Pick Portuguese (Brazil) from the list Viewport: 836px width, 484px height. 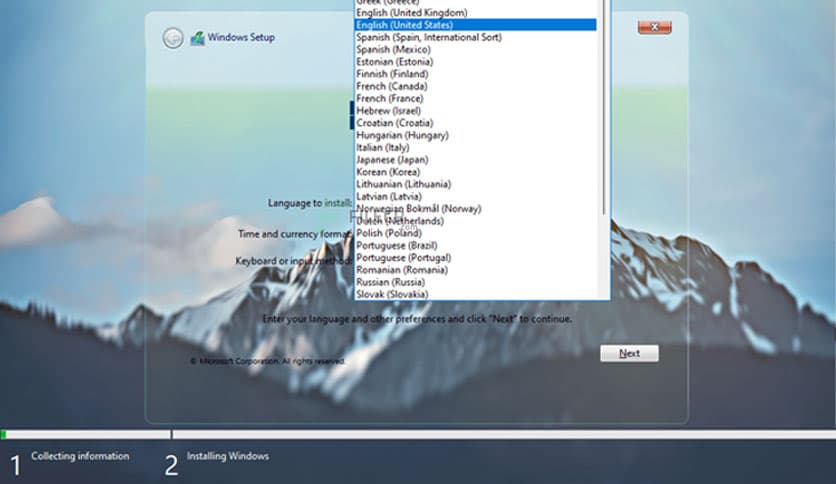pyautogui.click(x=476, y=245)
